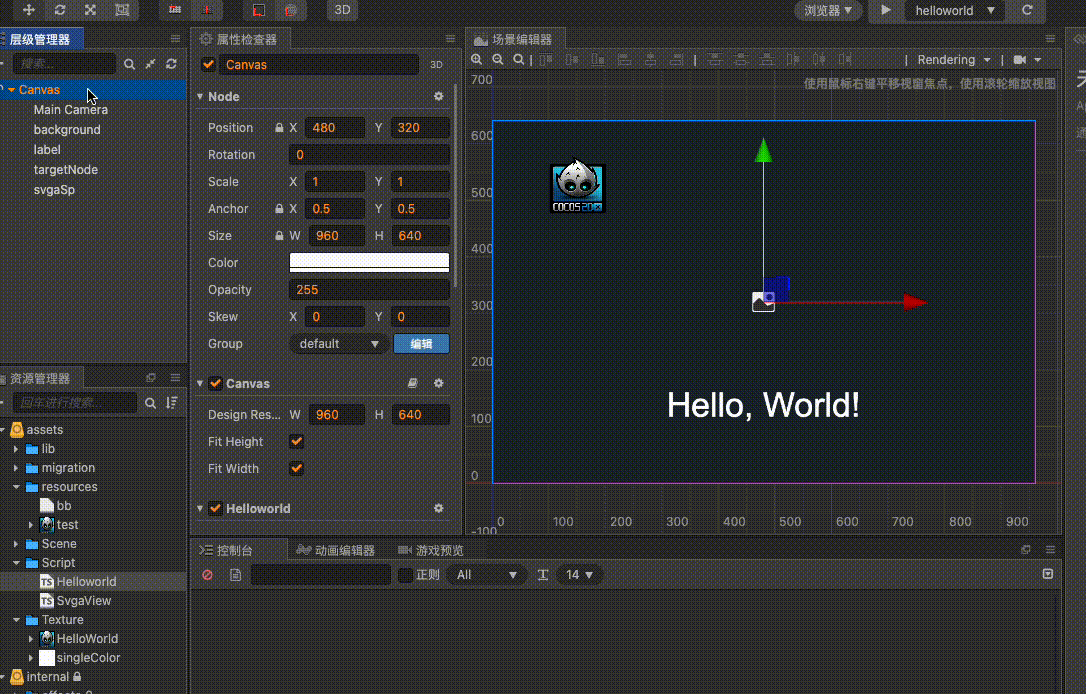This screenshot has height=694, width=1086.
Task: Toggle the 正则 regex checkbox in console
Action: pyautogui.click(x=405, y=575)
